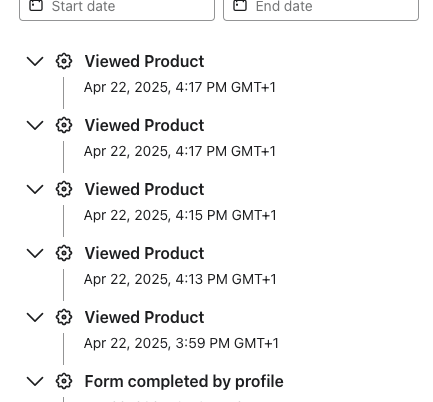Open the Form completed by profile event title
Image resolution: width=433 pixels, height=402 pixels.
(184, 382)
